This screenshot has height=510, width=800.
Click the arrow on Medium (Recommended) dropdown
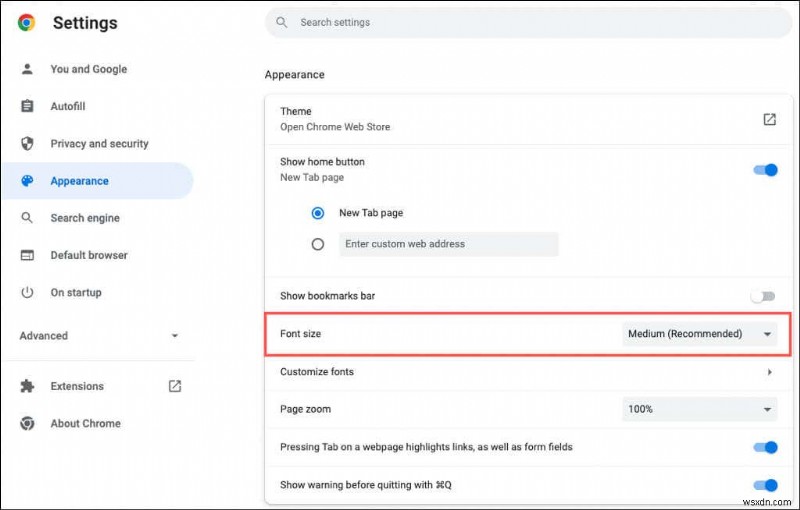click(767, 334)
